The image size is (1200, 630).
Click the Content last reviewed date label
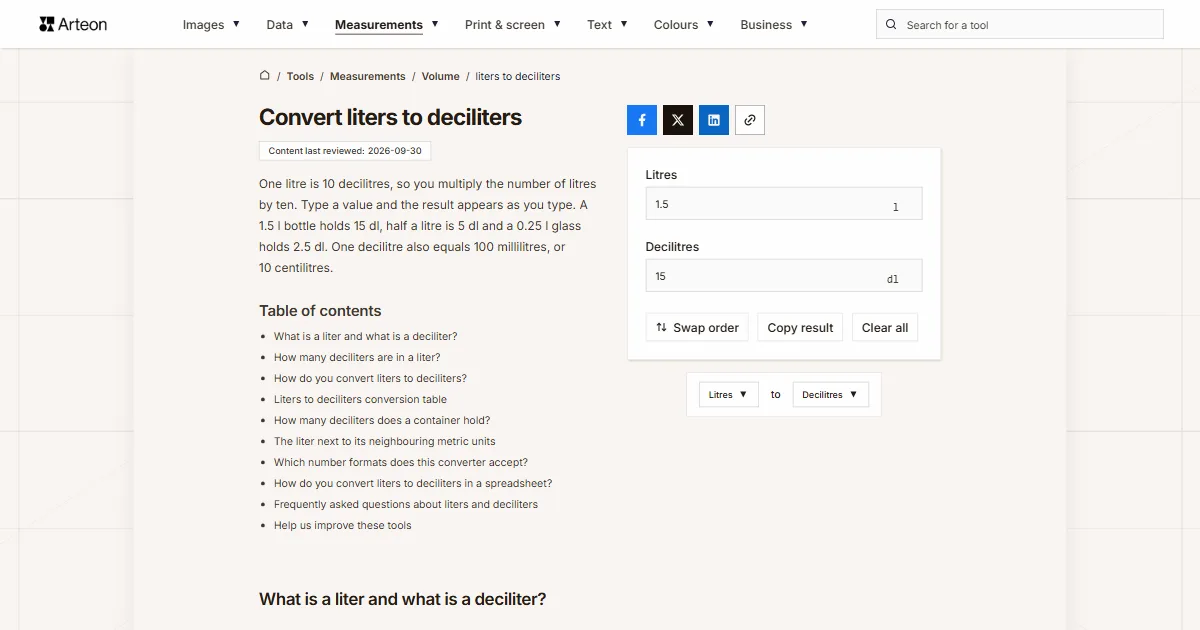coord(345,151)
